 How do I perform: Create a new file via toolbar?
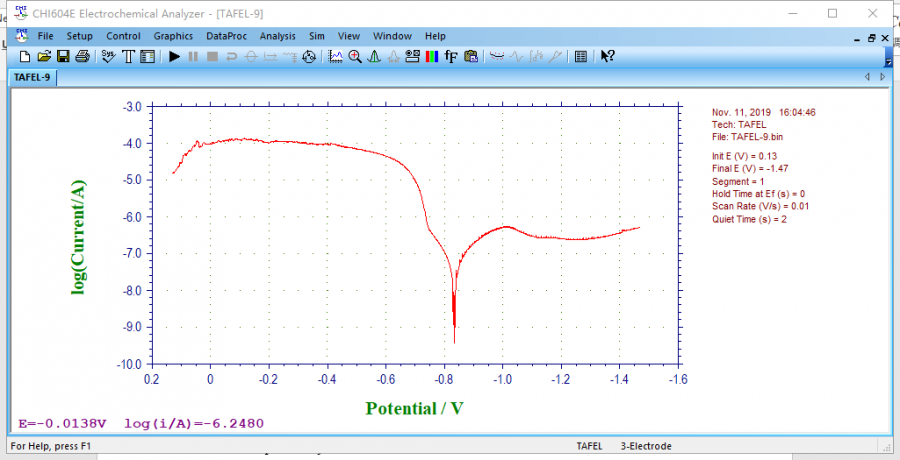click(25, 57)
